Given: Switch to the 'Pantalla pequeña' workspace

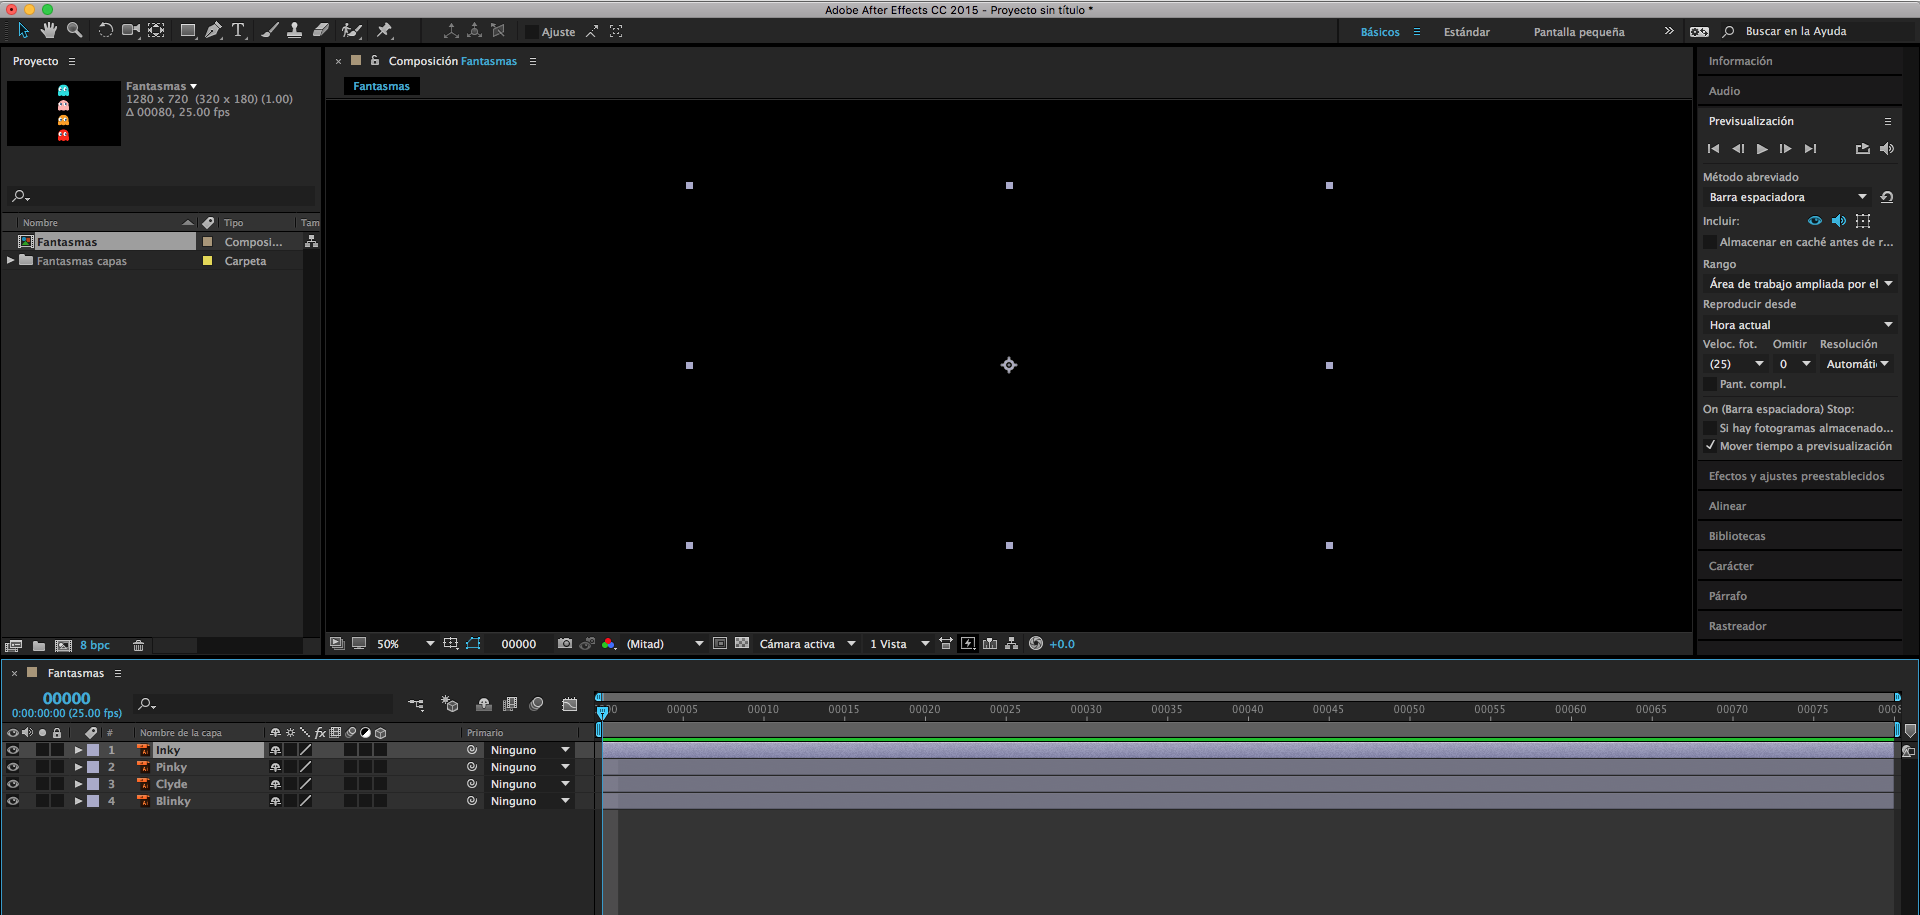Looking at the screenshot, I should click(x=1579, y=32).
